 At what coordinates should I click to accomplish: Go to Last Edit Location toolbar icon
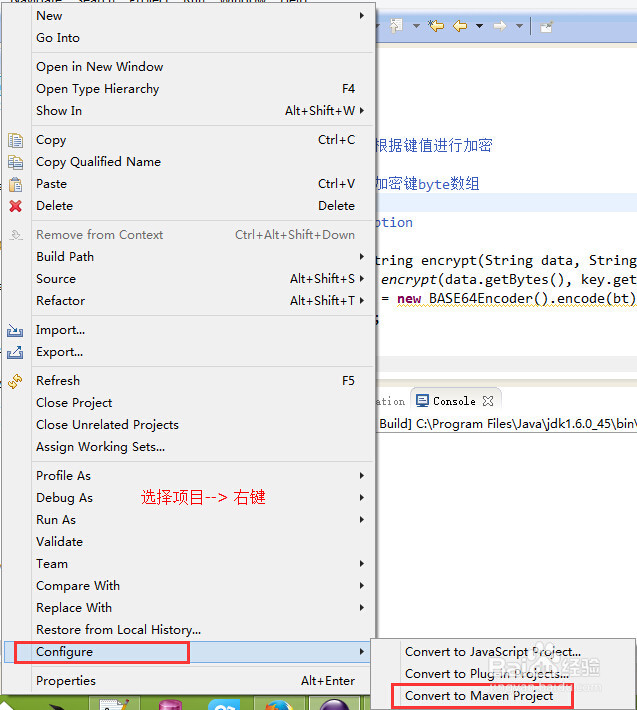click(x=436, y=26)
